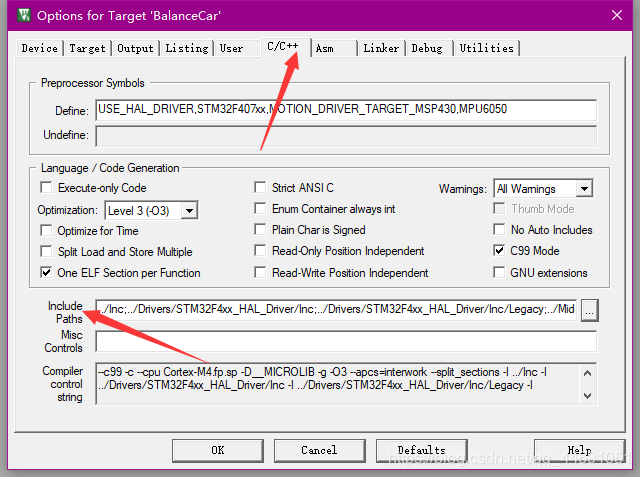Open the Output tab
The height and width of the screenshot is (477, 640).
(x=136, y=48)
